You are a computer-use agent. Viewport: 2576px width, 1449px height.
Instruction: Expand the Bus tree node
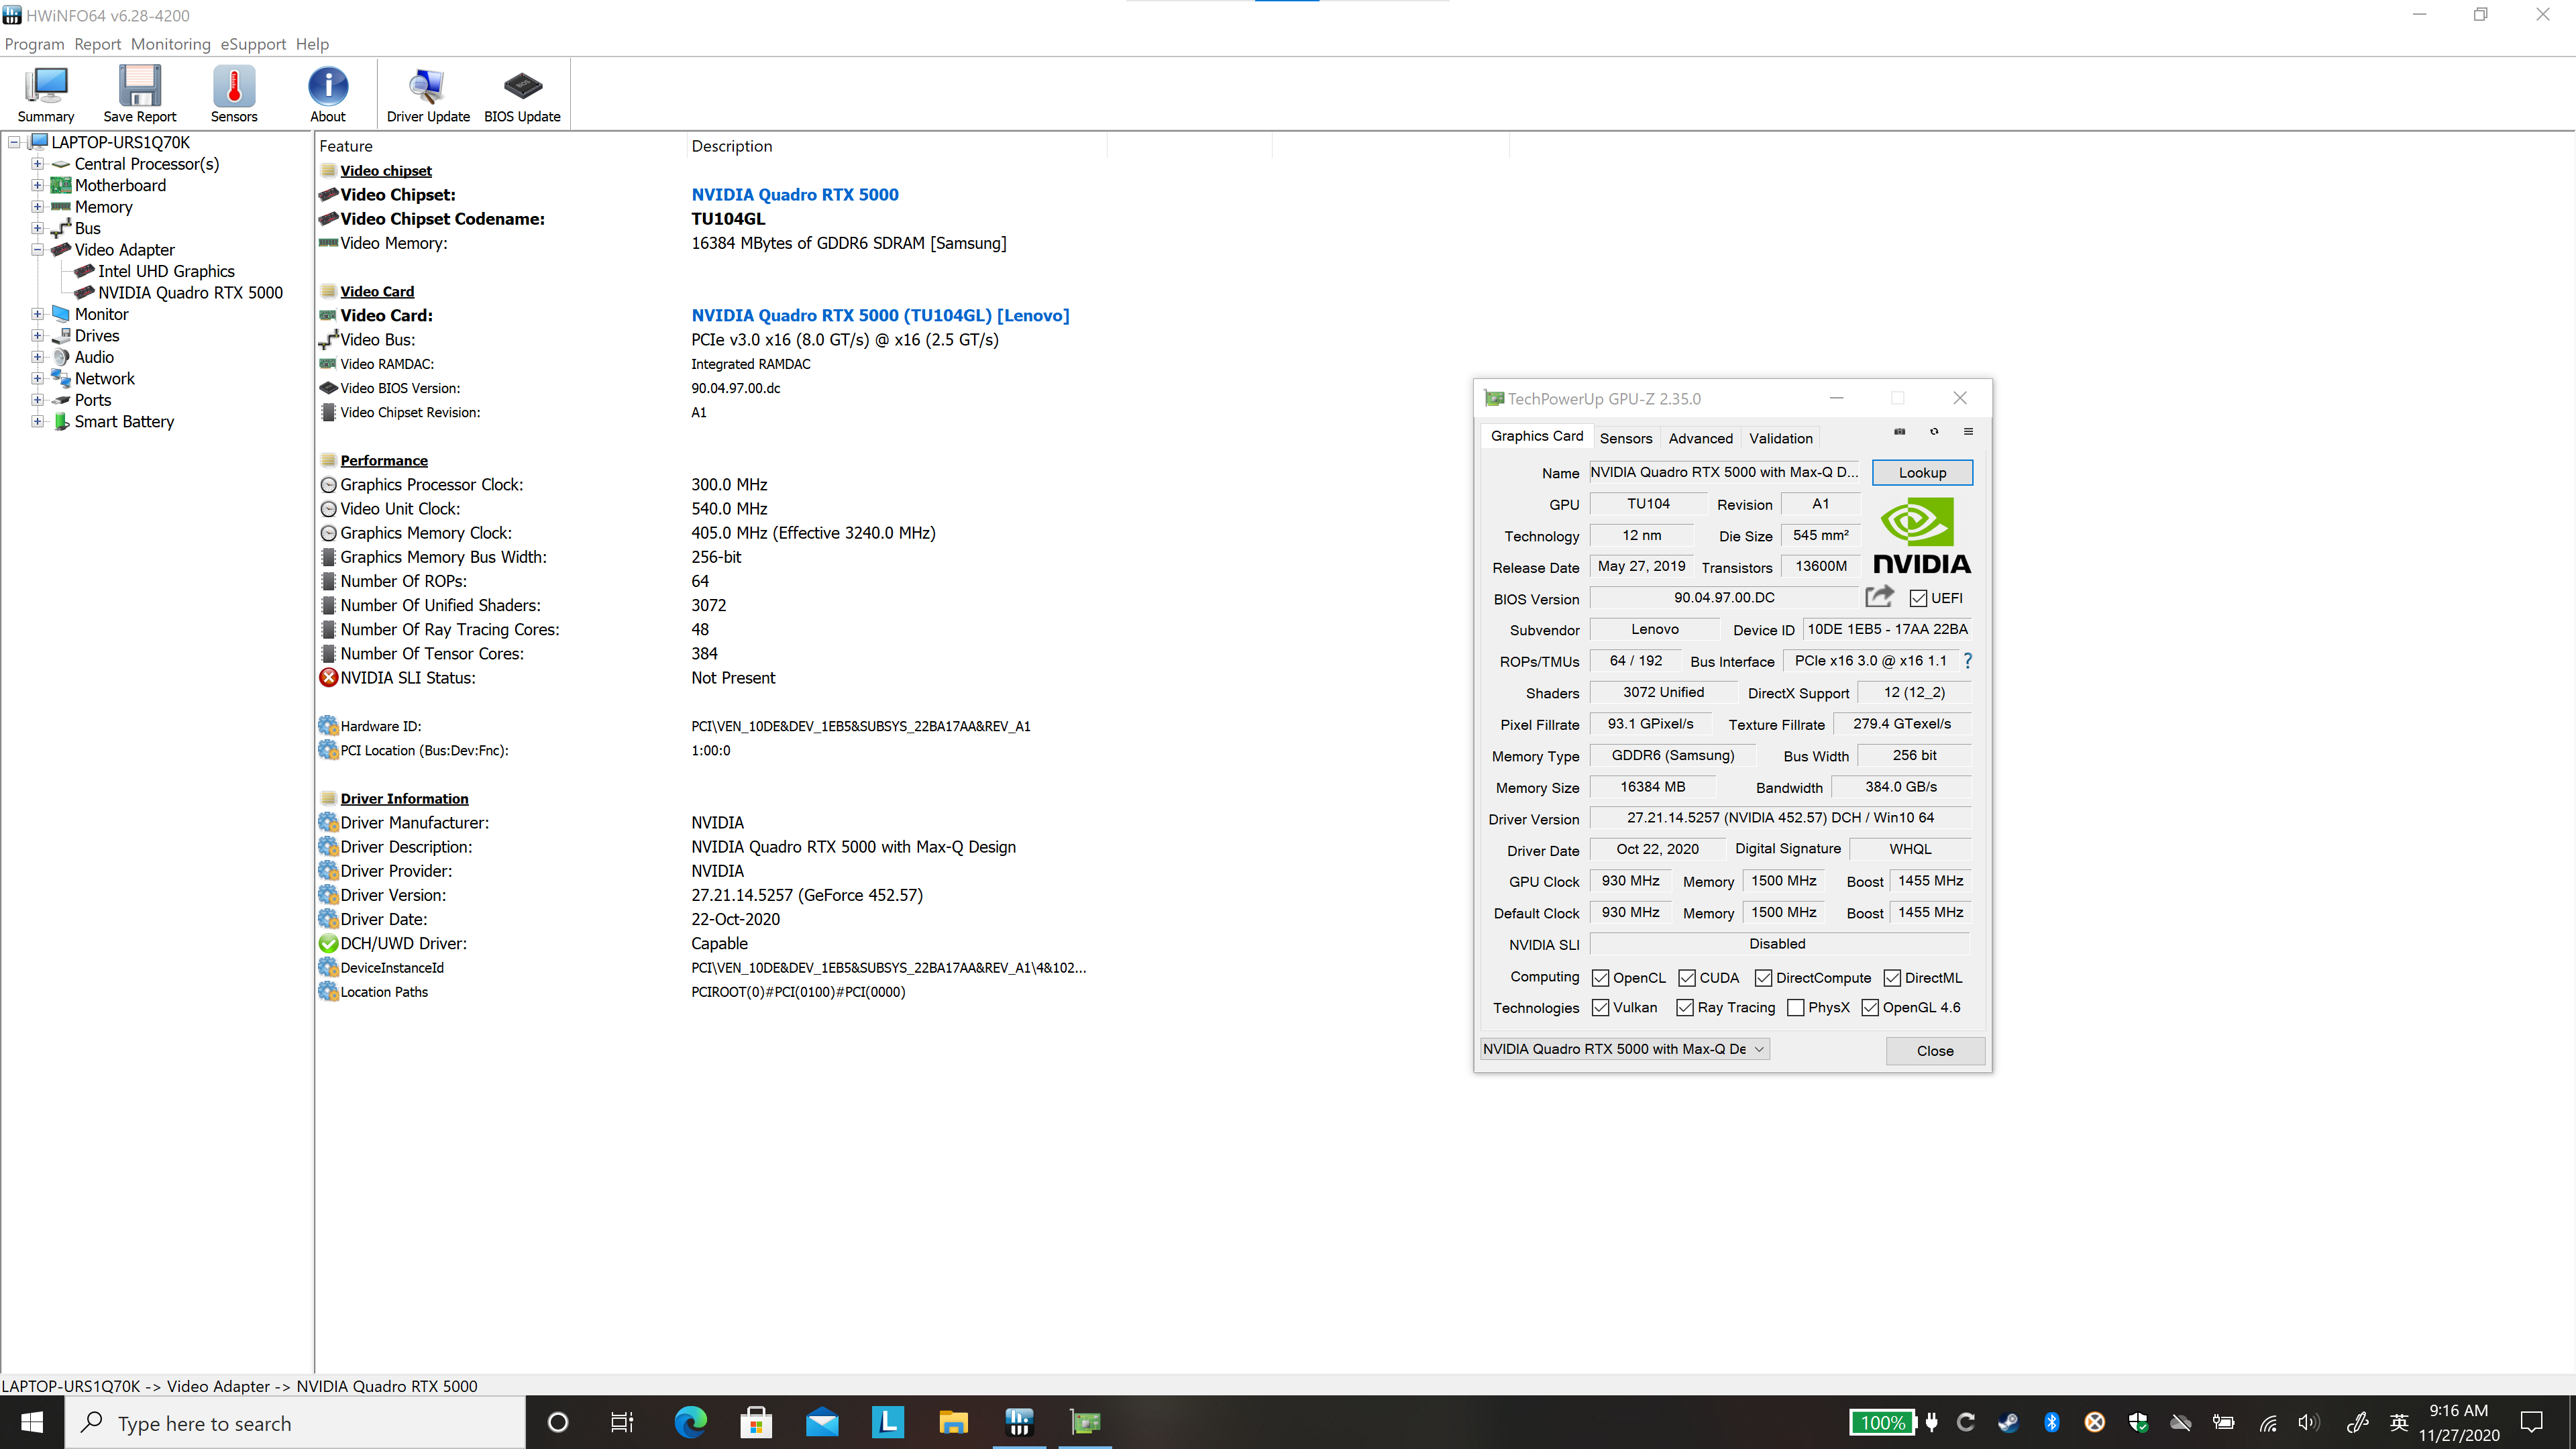(x=37, y=228)
